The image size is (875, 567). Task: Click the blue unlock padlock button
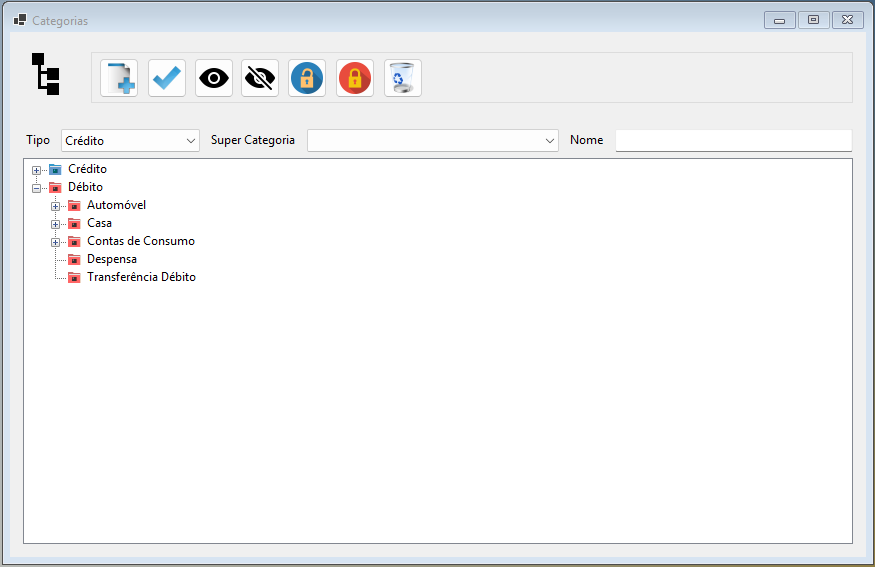pos(307,78)
